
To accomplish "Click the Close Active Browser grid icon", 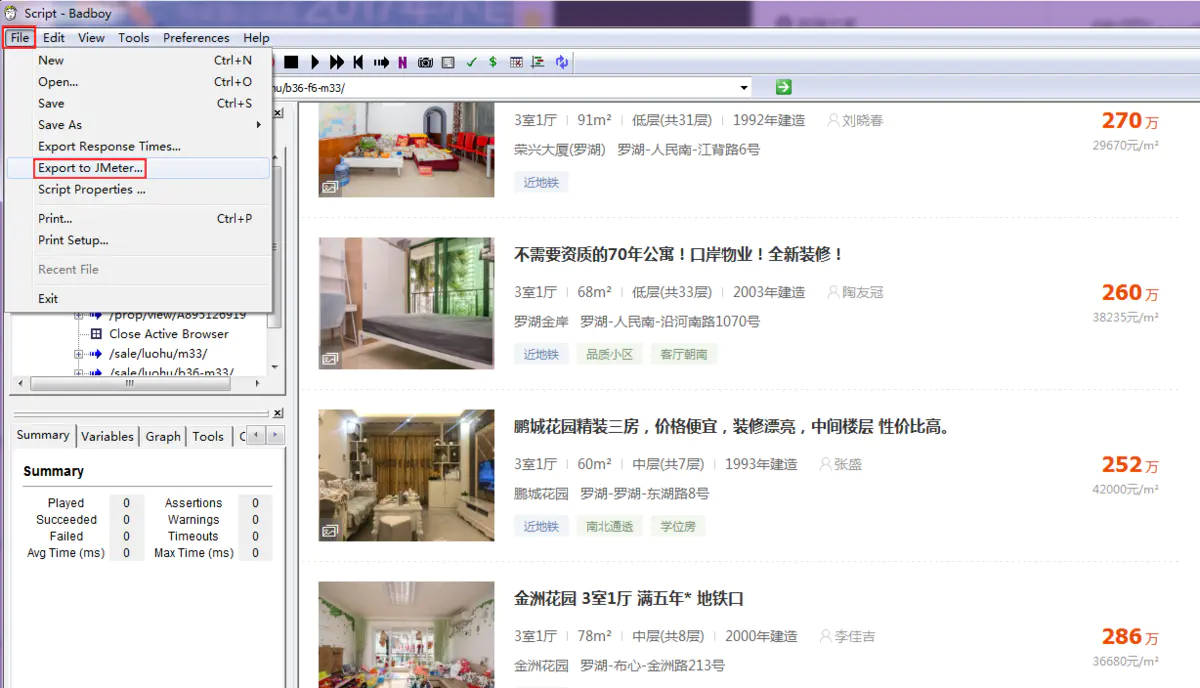I will (97, 334).
